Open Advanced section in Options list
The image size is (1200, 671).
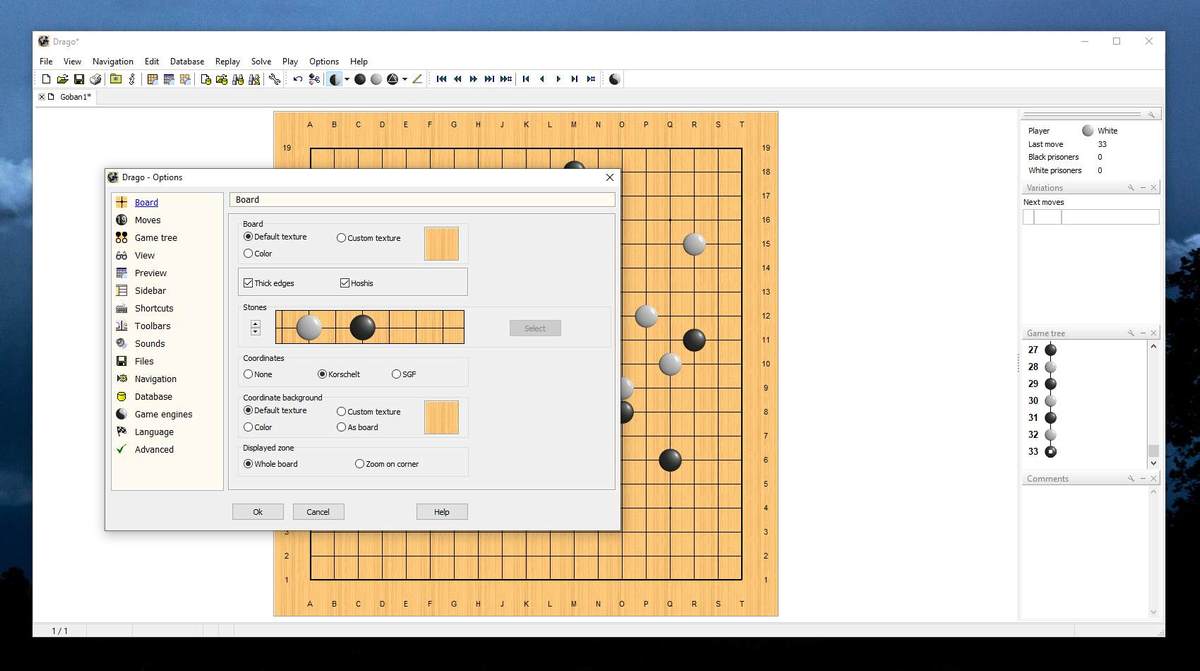154,450
